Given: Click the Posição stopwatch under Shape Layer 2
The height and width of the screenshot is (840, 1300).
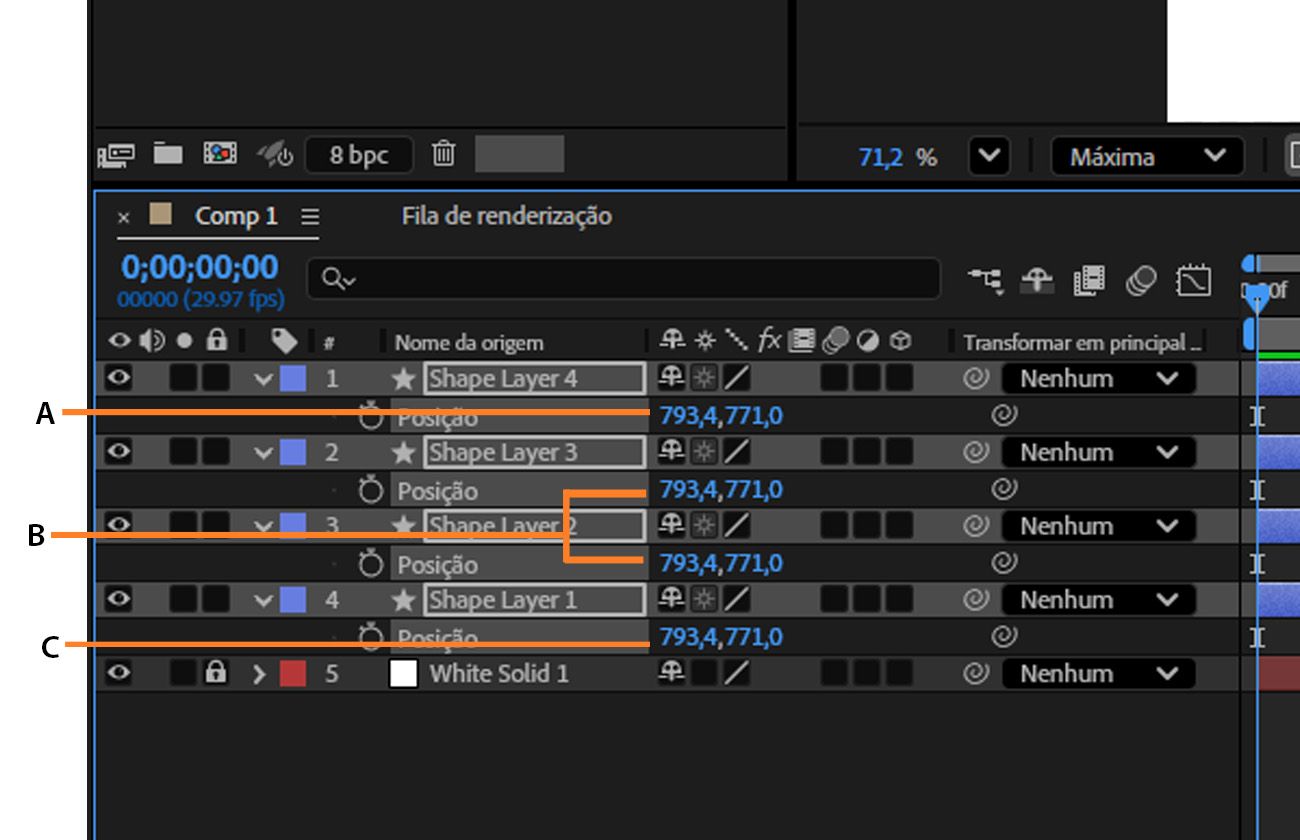Looking at the screenshot, I should click(372, 564).
